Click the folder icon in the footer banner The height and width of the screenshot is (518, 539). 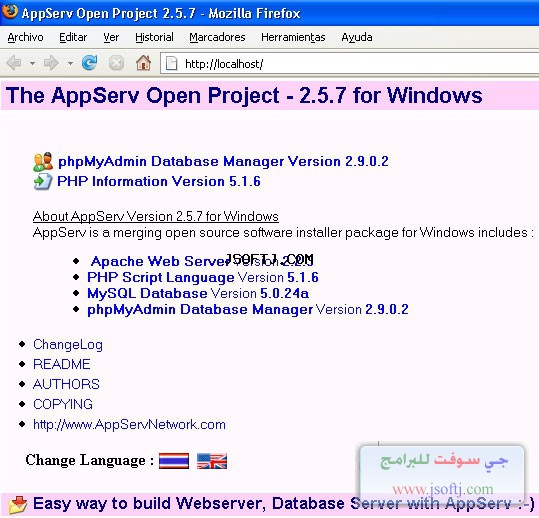(18, 504)
